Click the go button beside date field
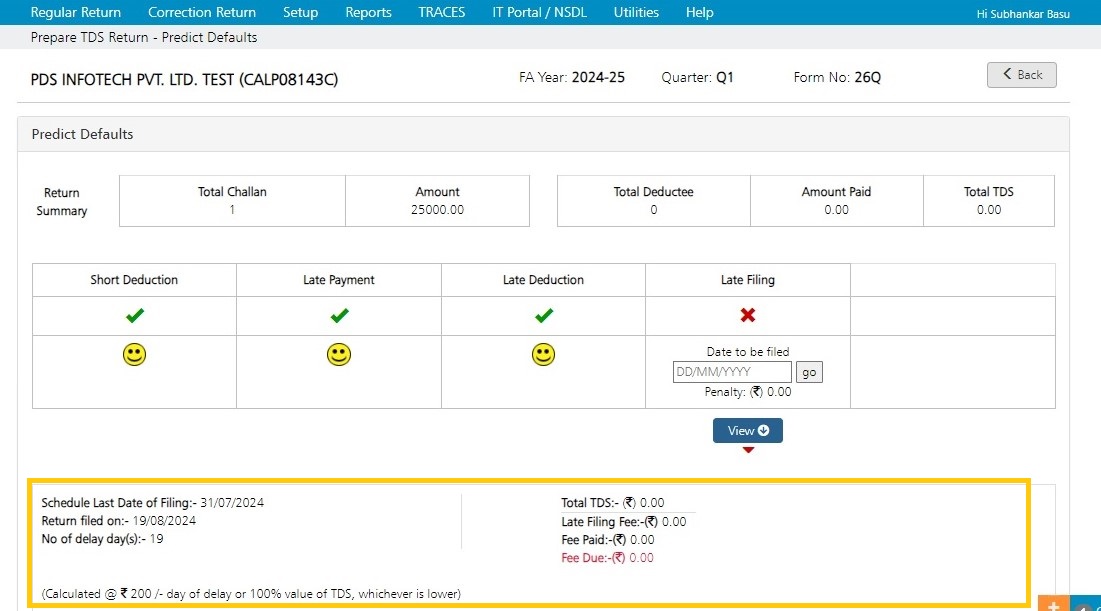This screenshot has width=1101, height=611. pyautogui.click(x=809, y=372)
